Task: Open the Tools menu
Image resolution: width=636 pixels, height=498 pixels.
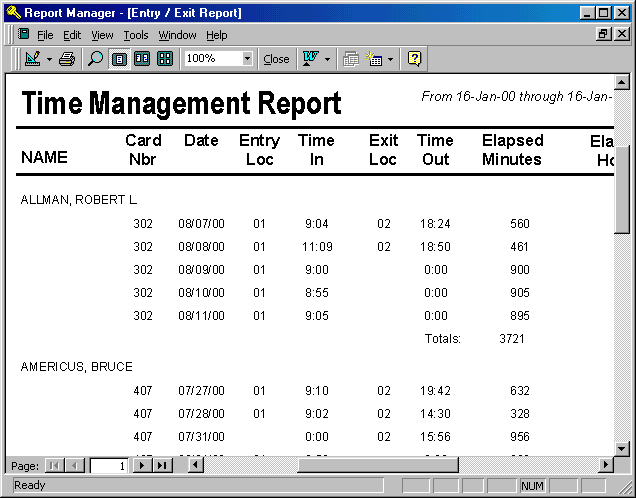Action: tap(136, 35)
